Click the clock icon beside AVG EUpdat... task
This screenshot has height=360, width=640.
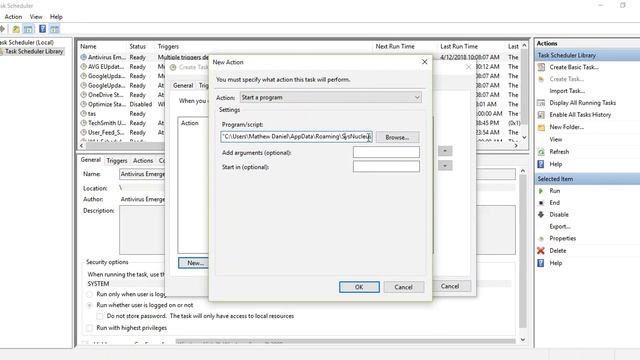tap(83, 67)
